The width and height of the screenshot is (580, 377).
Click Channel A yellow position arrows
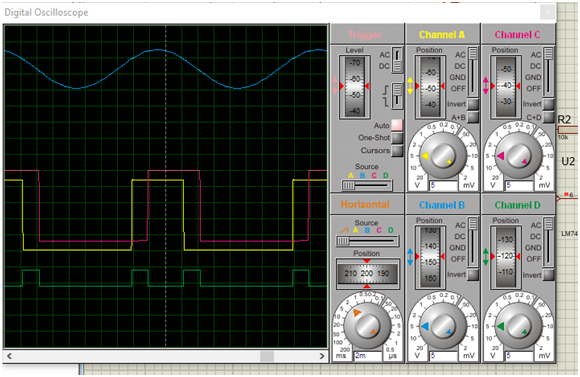(410, 85)
